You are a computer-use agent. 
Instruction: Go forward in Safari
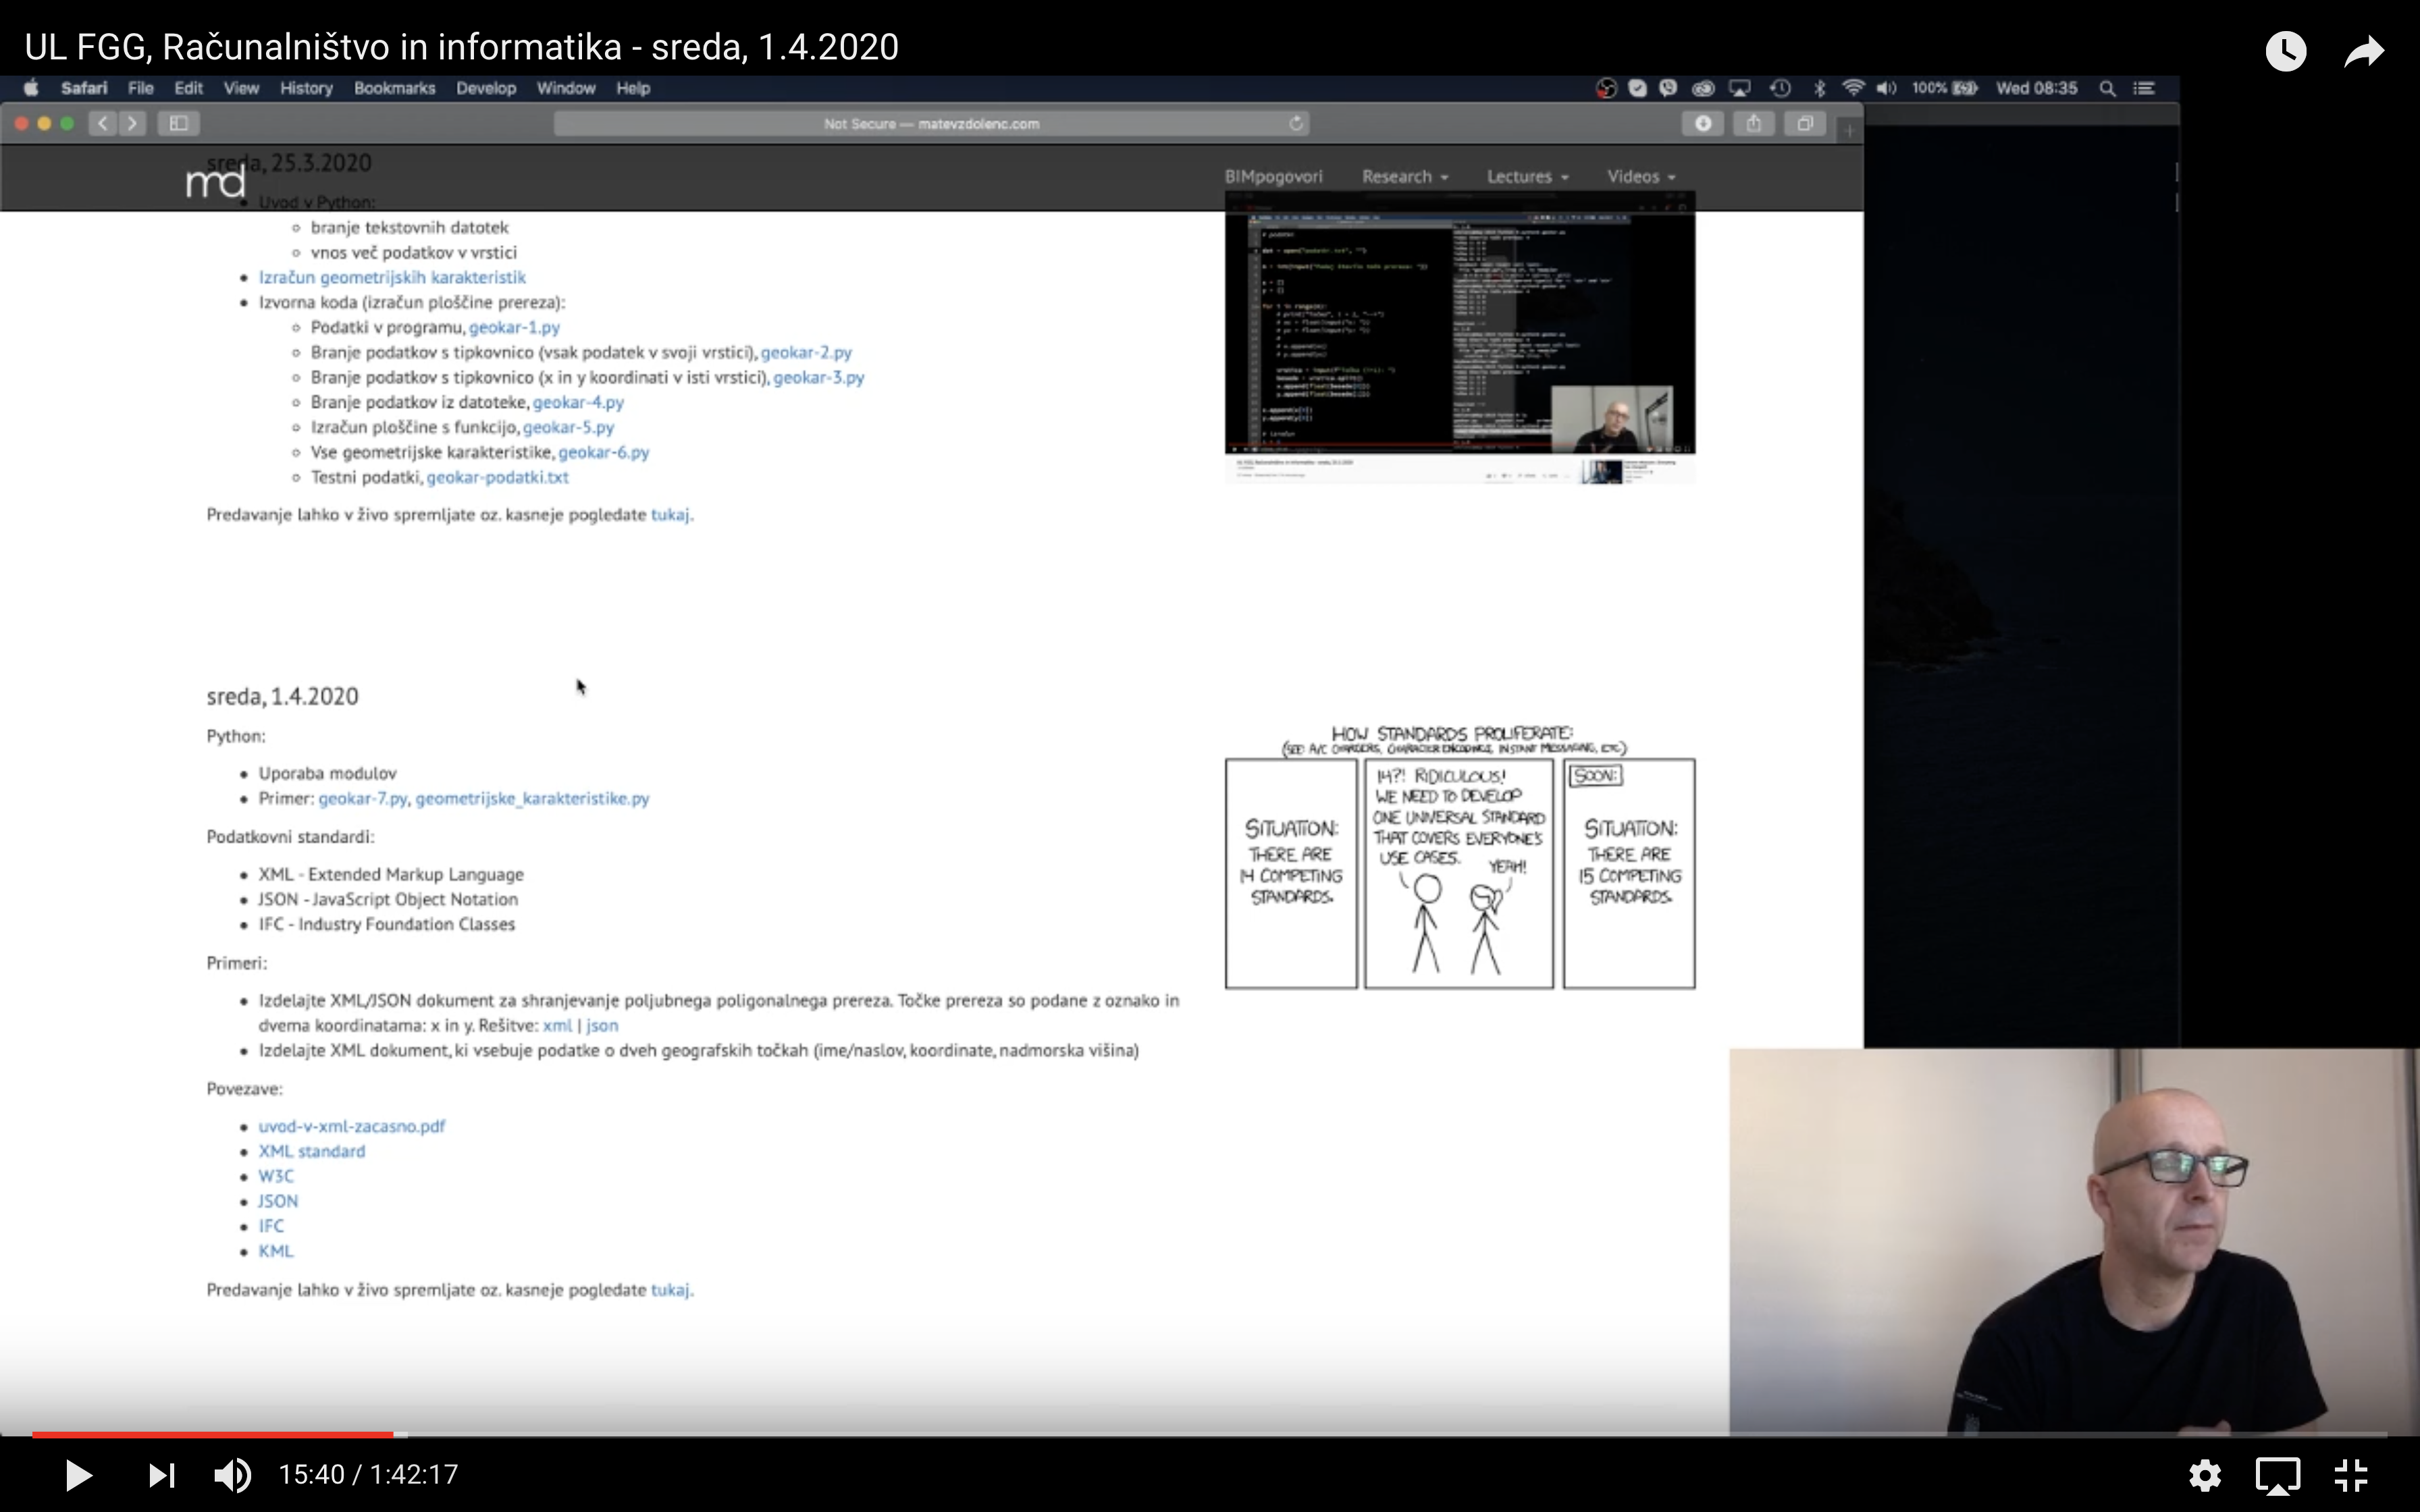[x=132, y=123]
